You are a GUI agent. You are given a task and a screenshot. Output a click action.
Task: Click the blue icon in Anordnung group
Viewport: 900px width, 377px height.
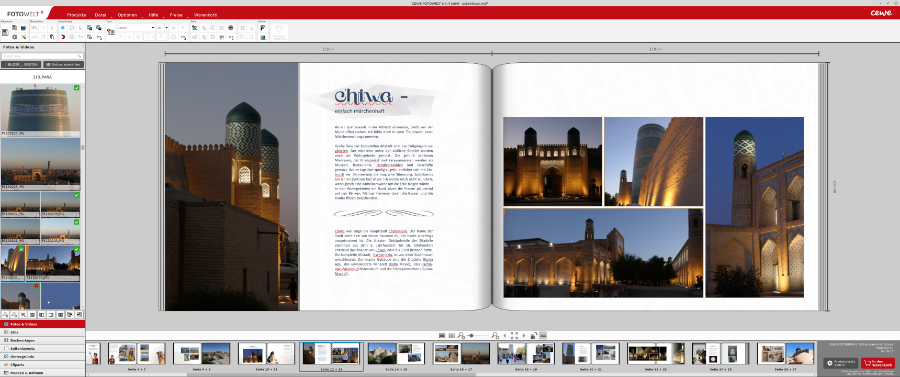[x=63, y=28]
